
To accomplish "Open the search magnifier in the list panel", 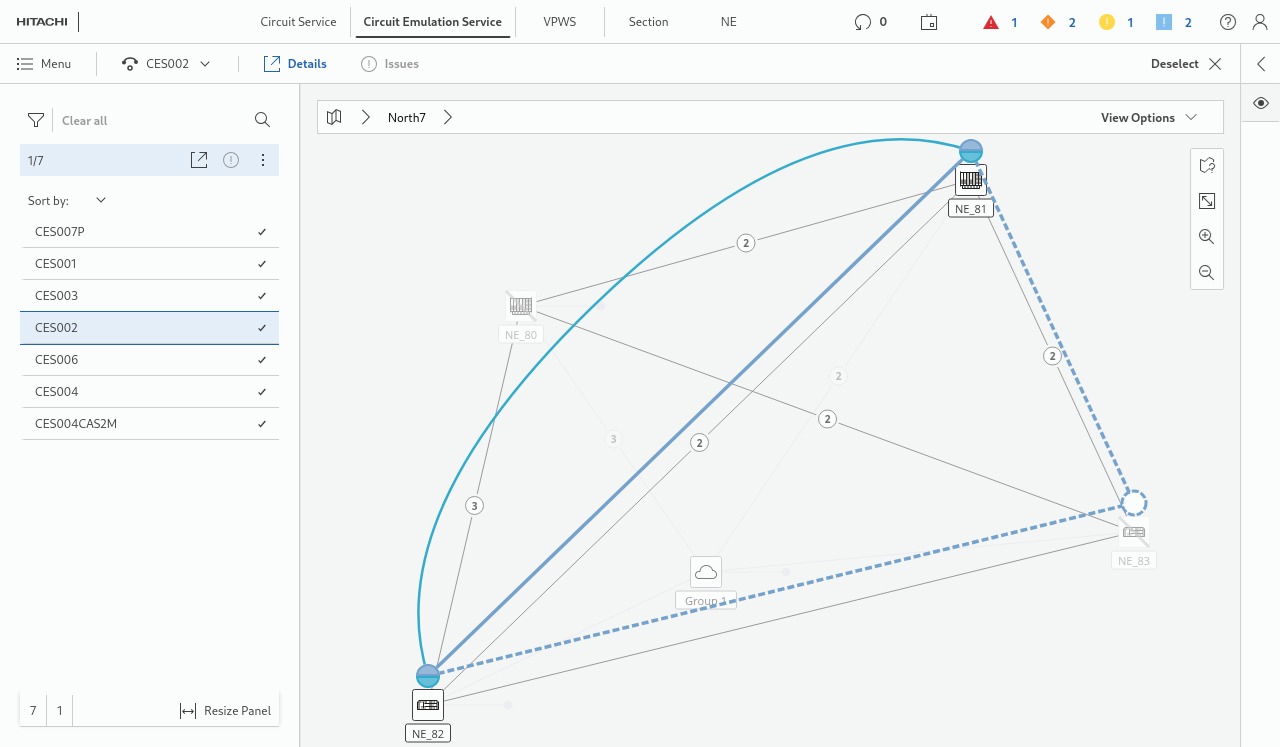I will (262, 120).
